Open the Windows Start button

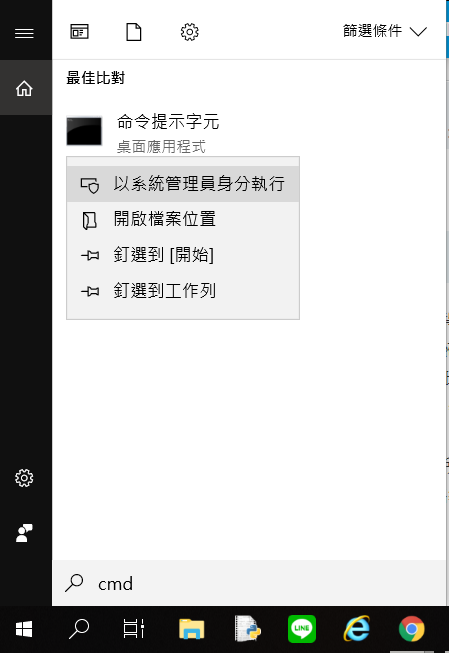[x=24, y=629]
